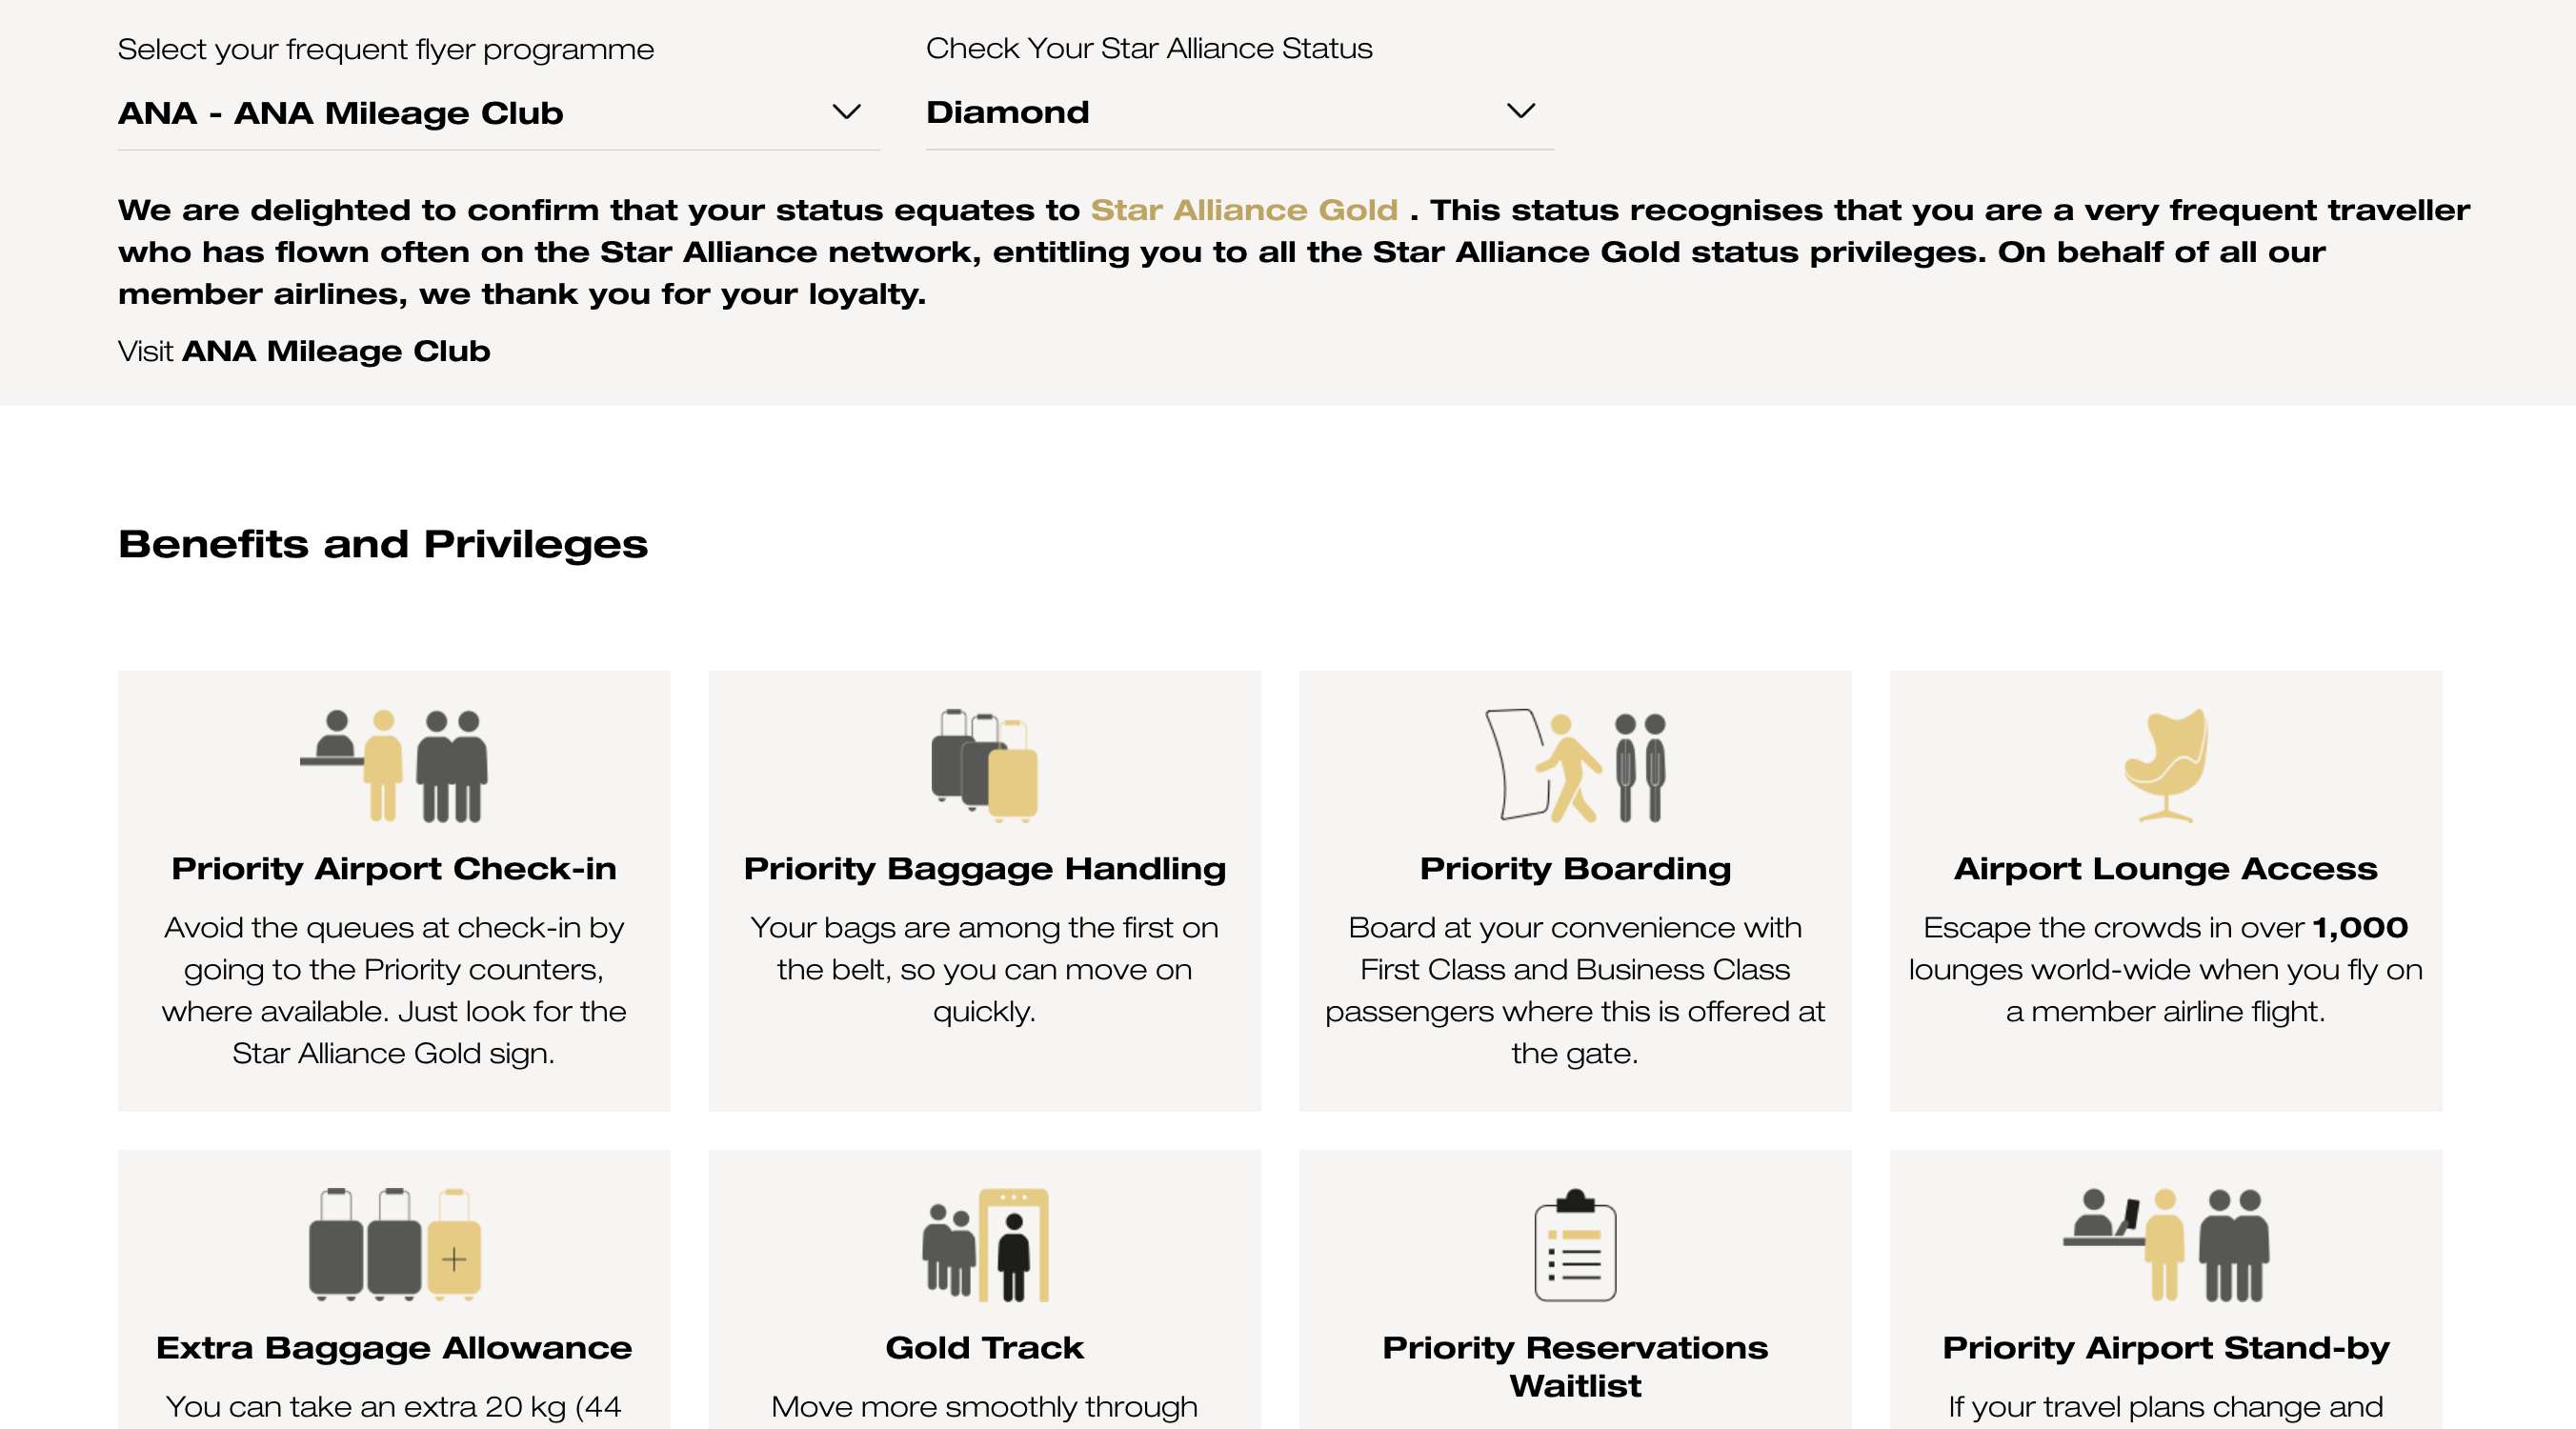Click the chevron beside Diamond status

[1520, 111]
